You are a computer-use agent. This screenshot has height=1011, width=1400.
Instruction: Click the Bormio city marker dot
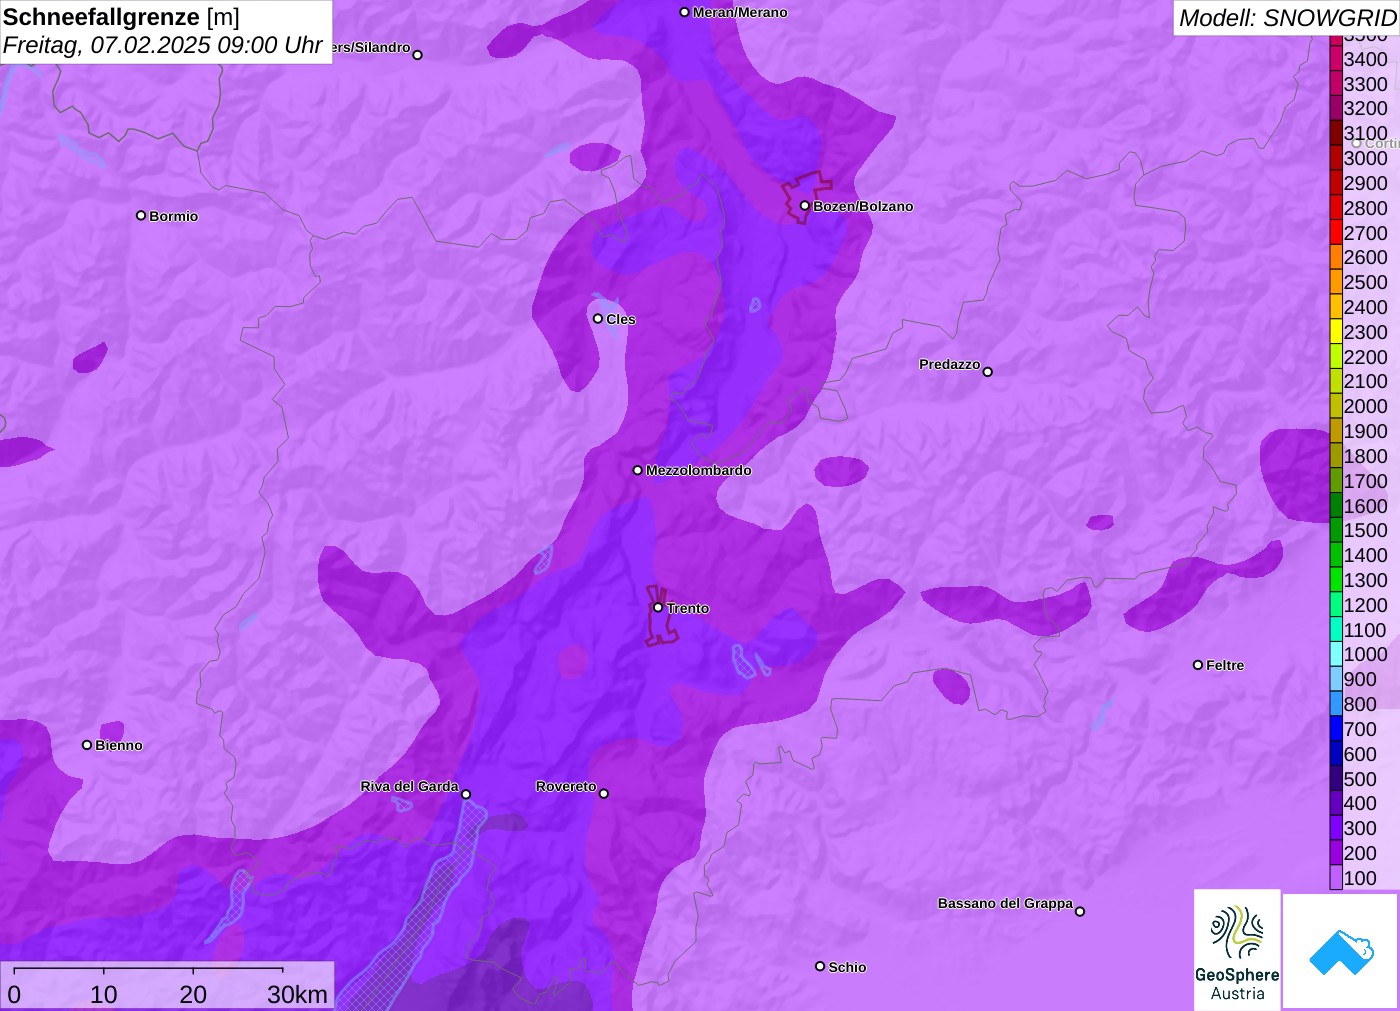tap(141, 215)
